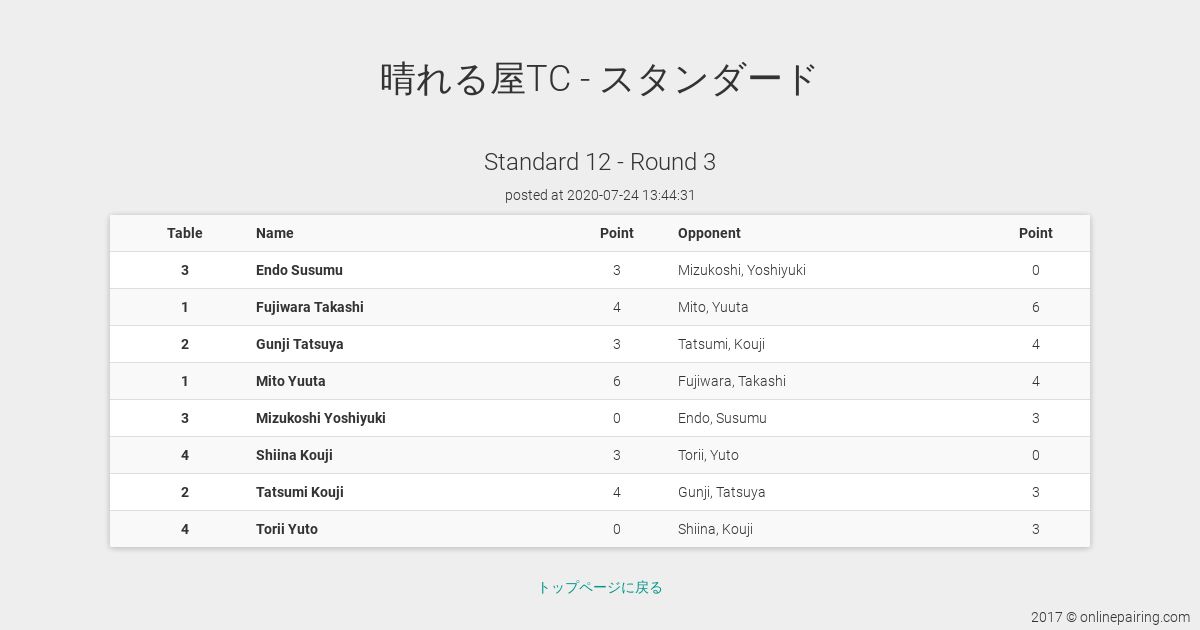
Task: Click the first Point column header
Action: coord(617,233)
